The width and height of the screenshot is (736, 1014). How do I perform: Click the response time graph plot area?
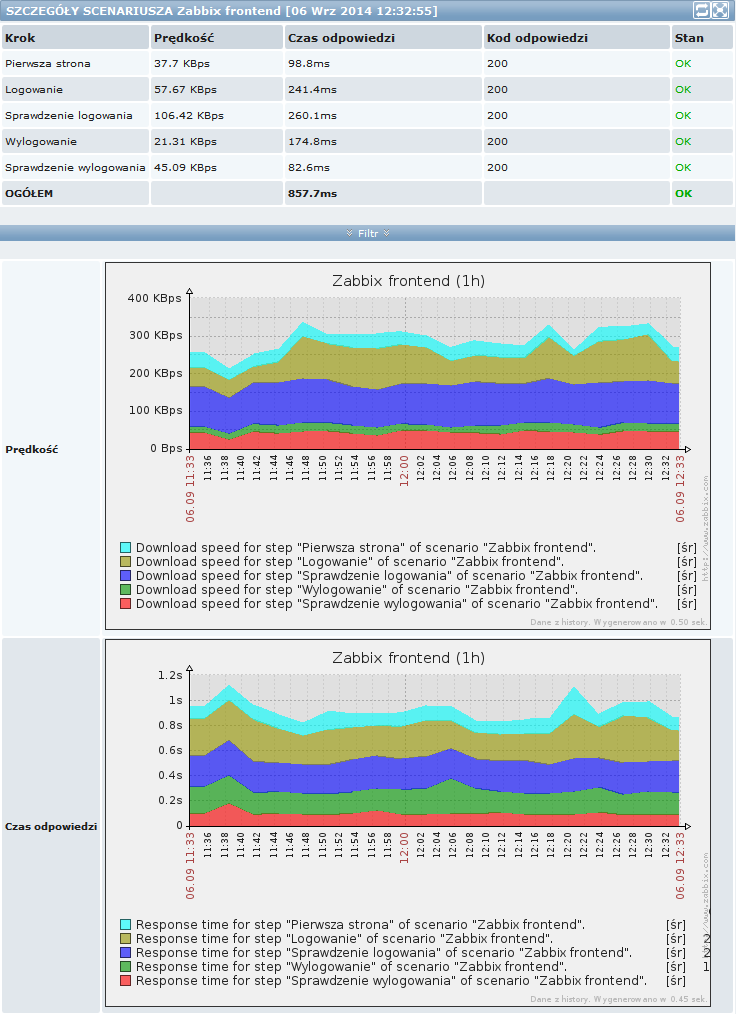pos(435,750)
